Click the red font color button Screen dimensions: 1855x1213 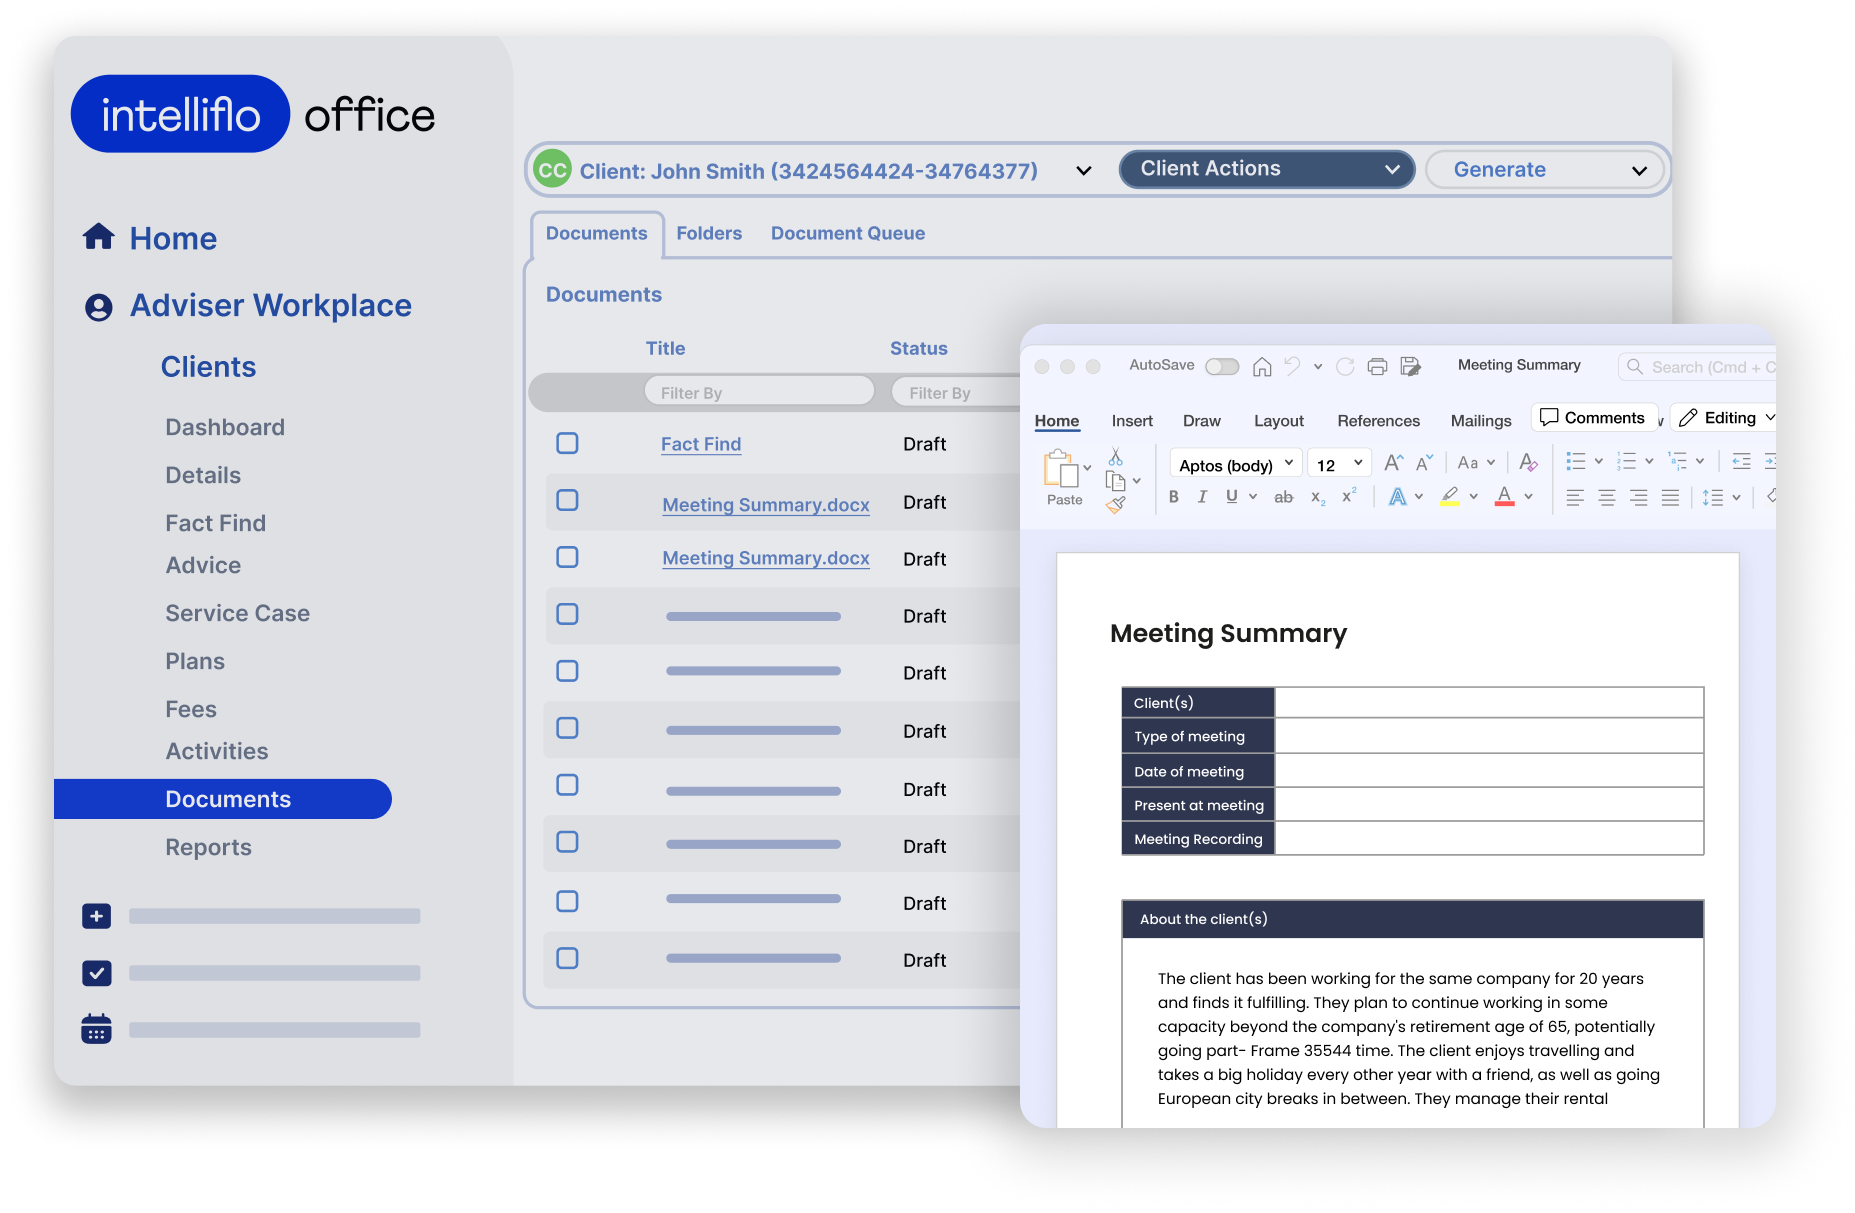(x=1504, y=497)
